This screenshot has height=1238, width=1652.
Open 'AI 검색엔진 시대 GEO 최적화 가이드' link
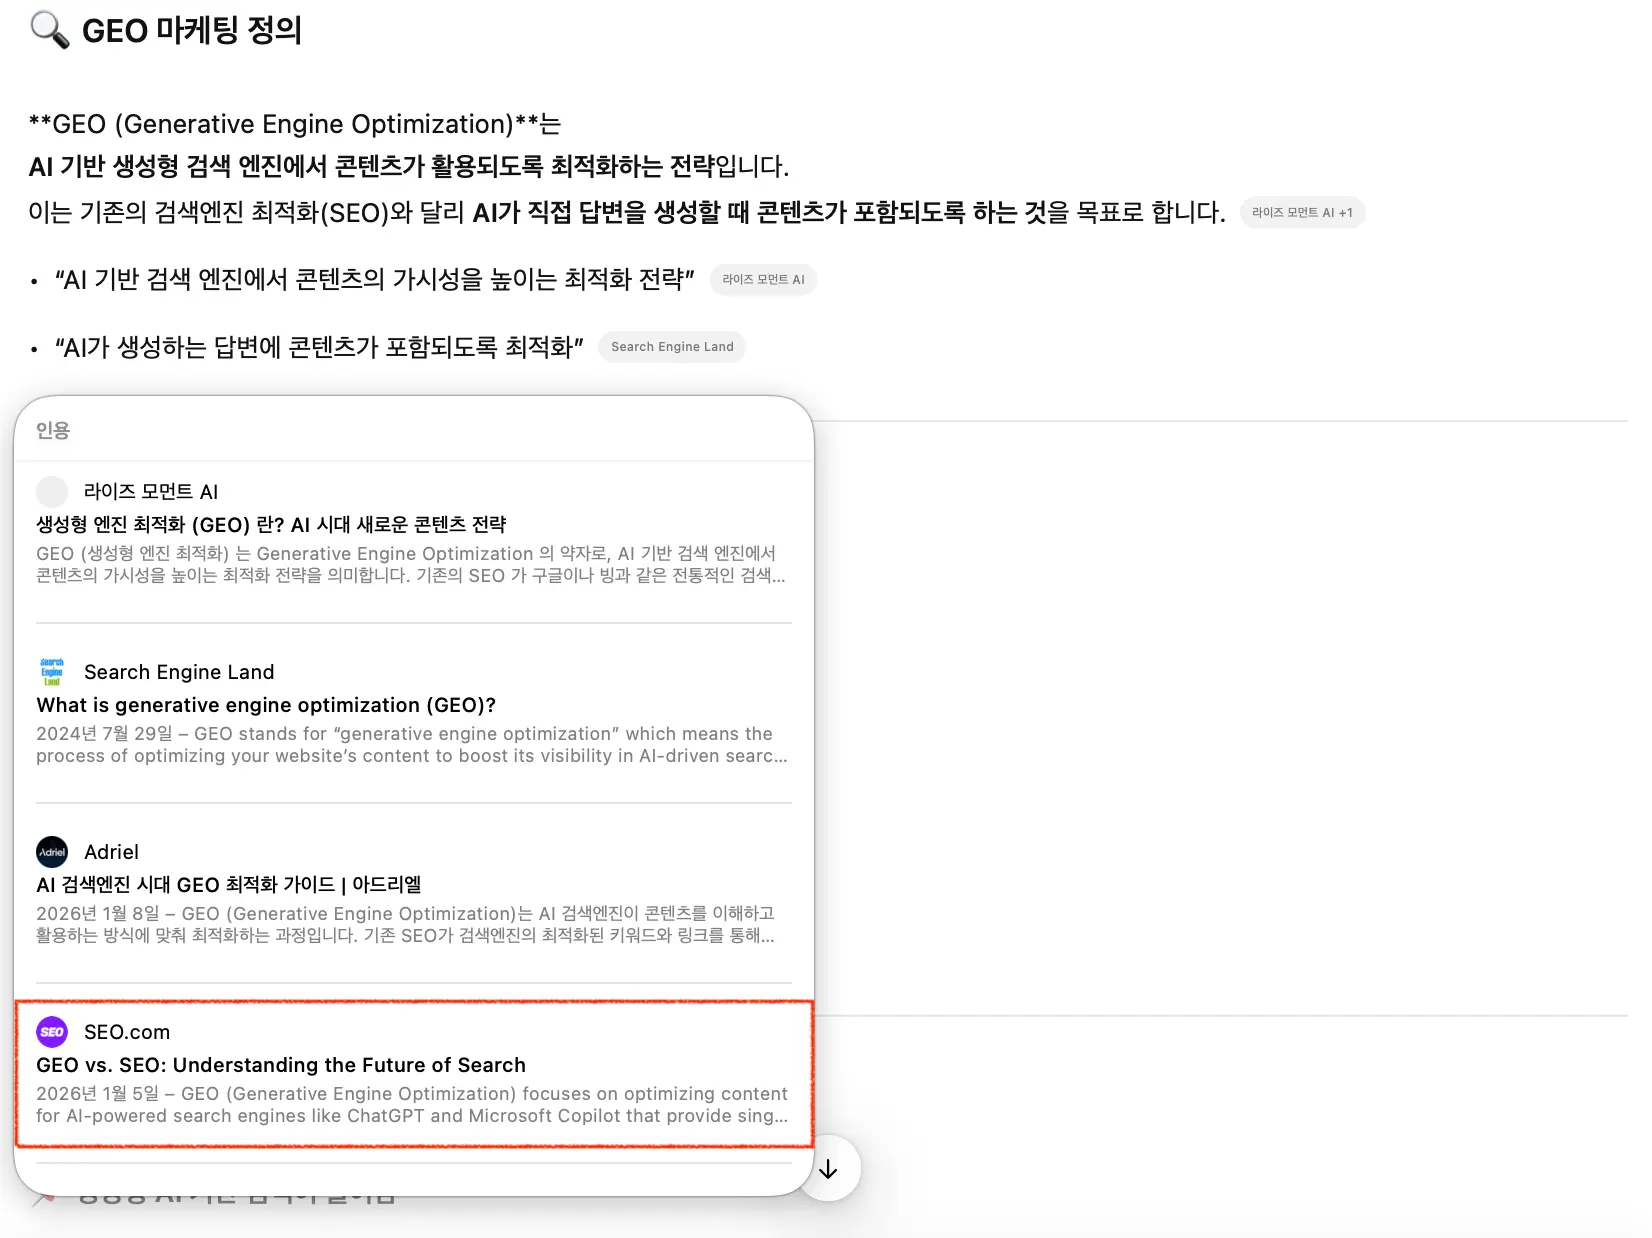pos(229,885)
